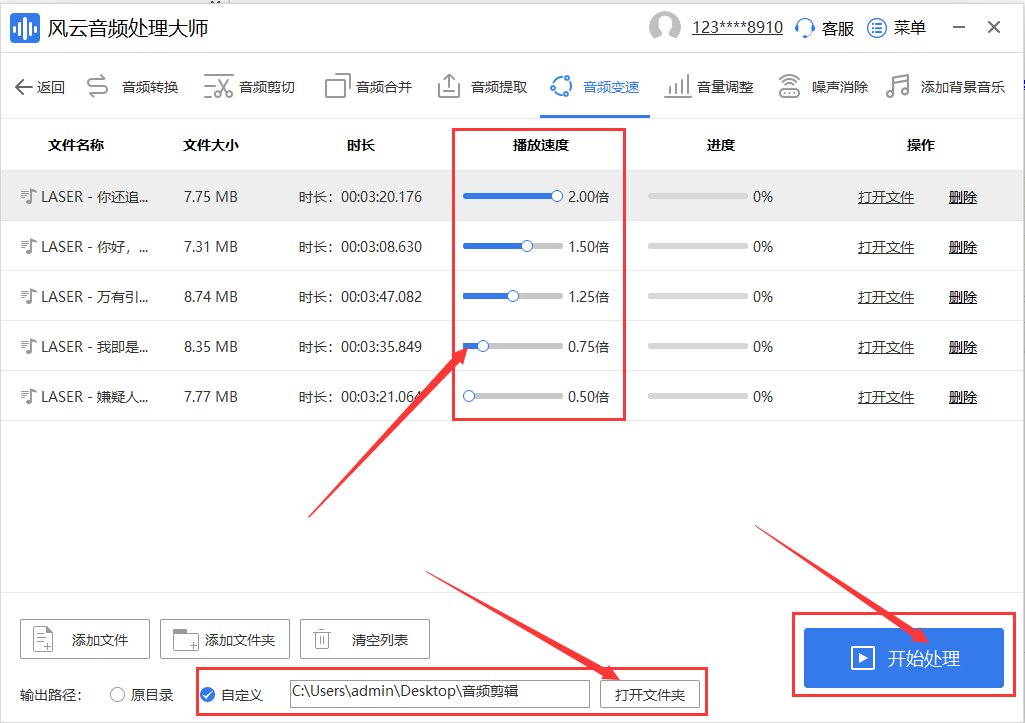Screen dimensions: 1025x723
Task: Click the 1.50倍 speed slider handle
Action: (x=527, y=246)
